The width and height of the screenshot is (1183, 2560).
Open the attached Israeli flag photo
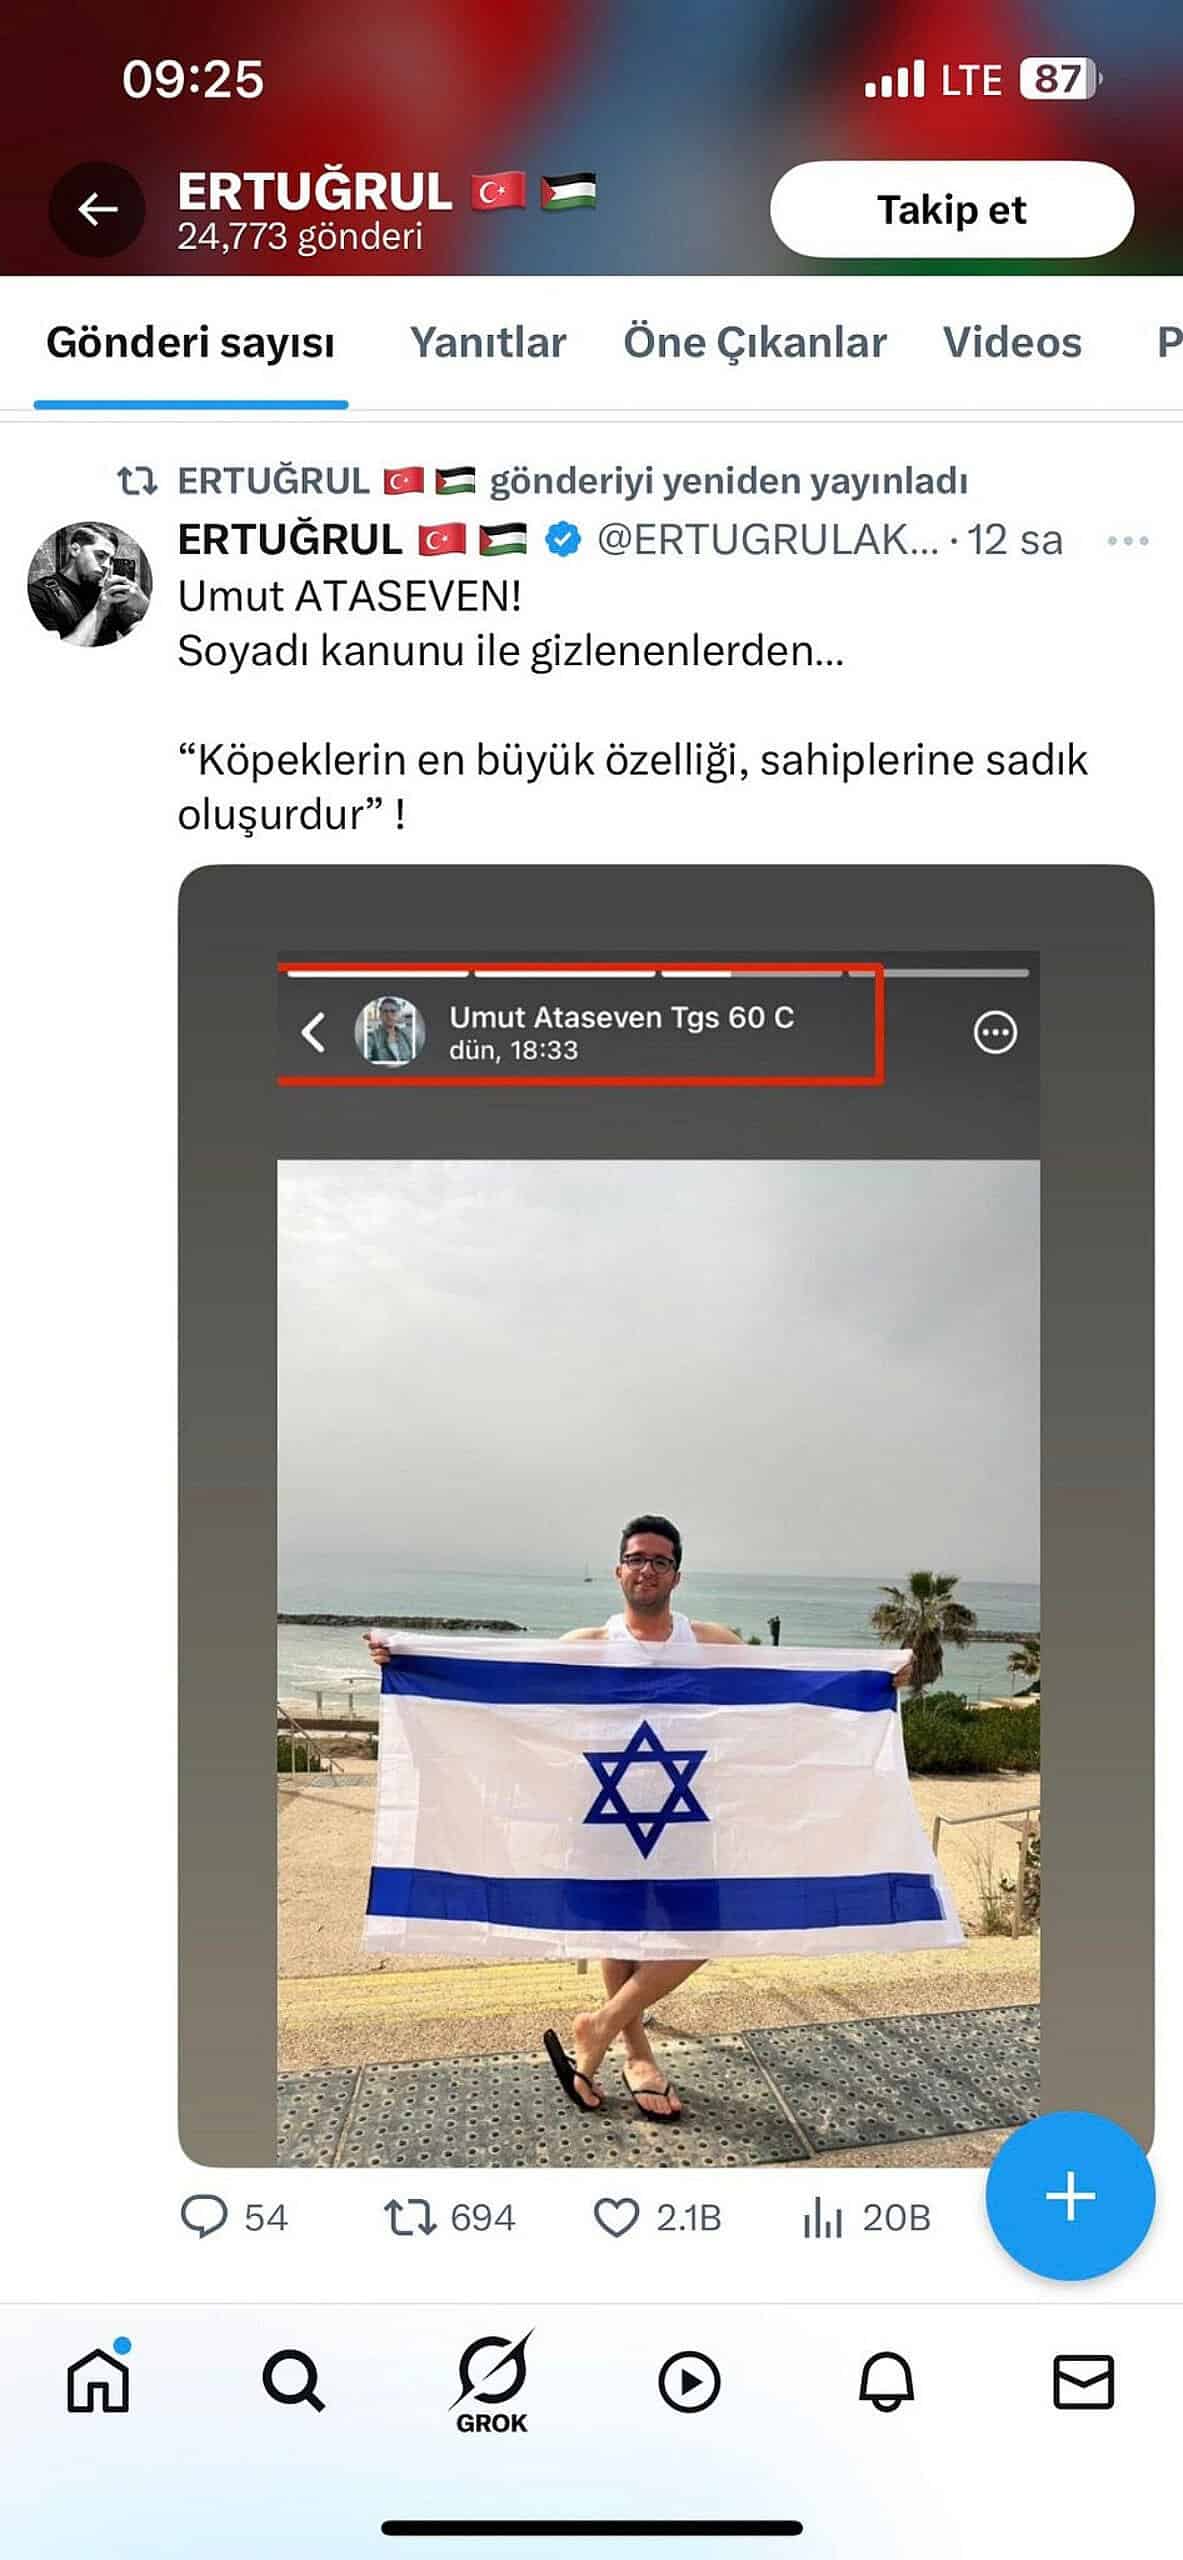(x=666, y=1515)
